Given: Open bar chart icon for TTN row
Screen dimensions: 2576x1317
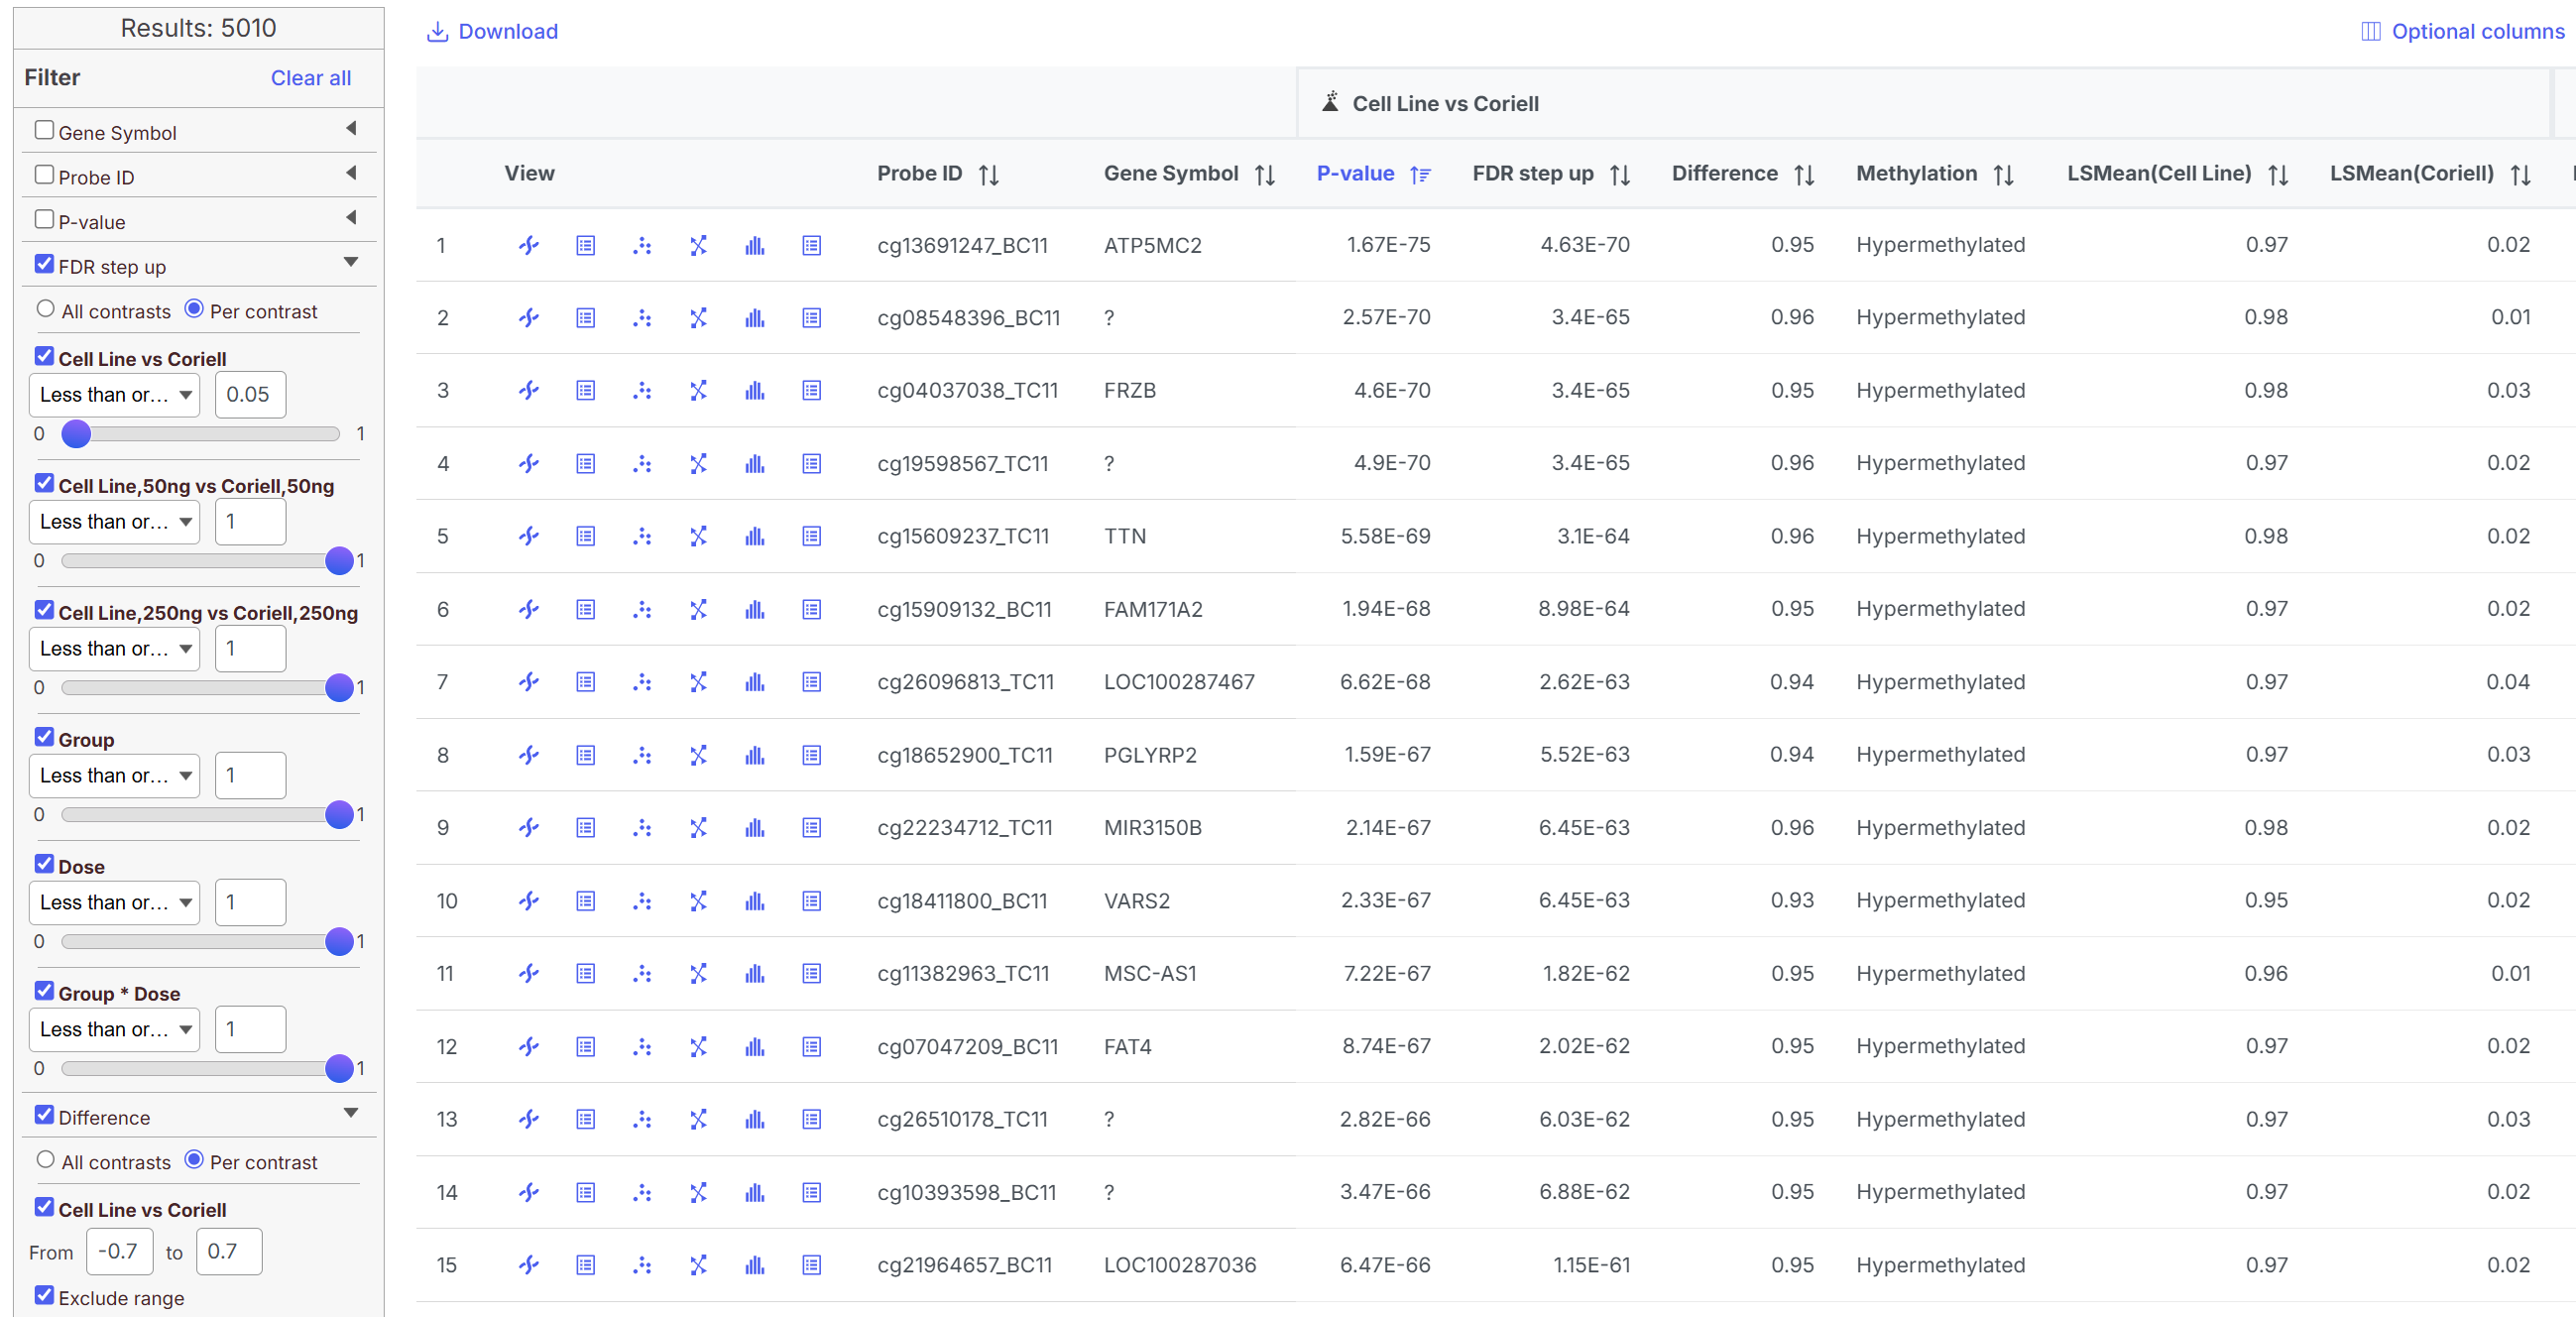Looking at the screenshot, I should (755, 537).
